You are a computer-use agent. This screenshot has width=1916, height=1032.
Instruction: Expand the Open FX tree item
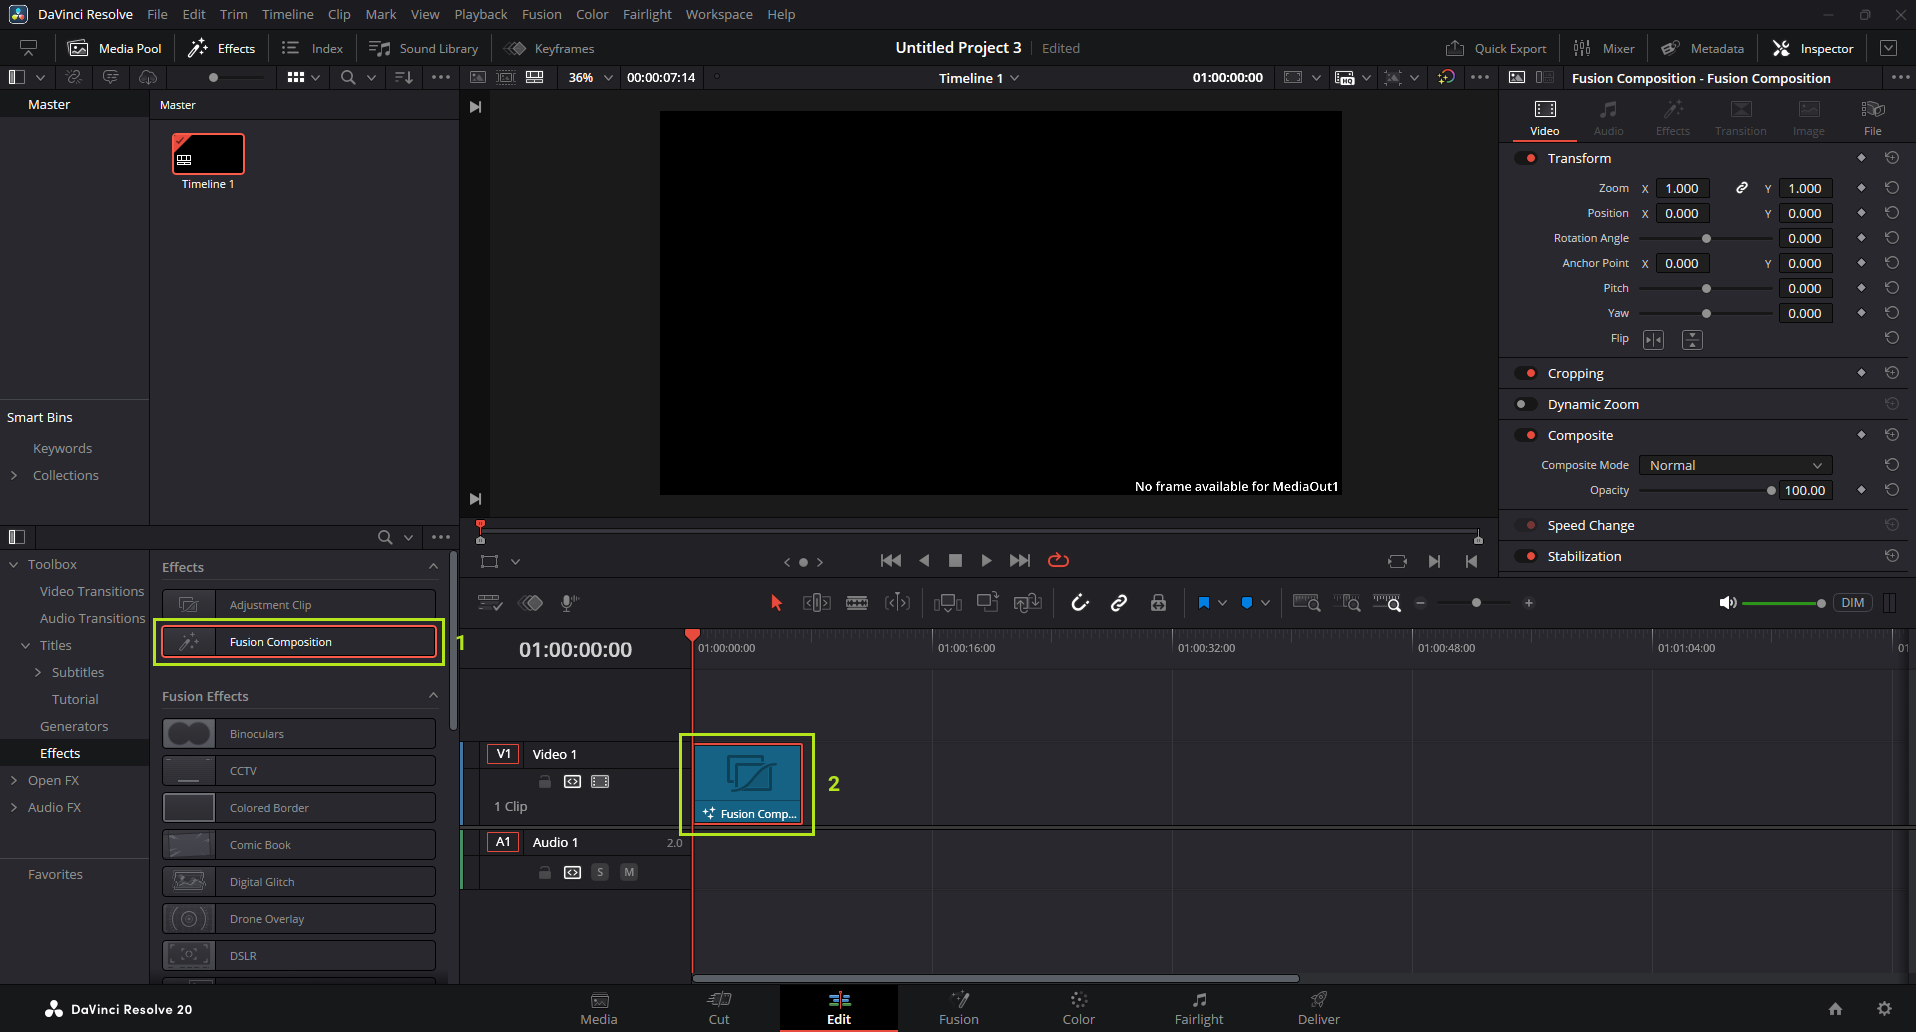tap(14, 781)
